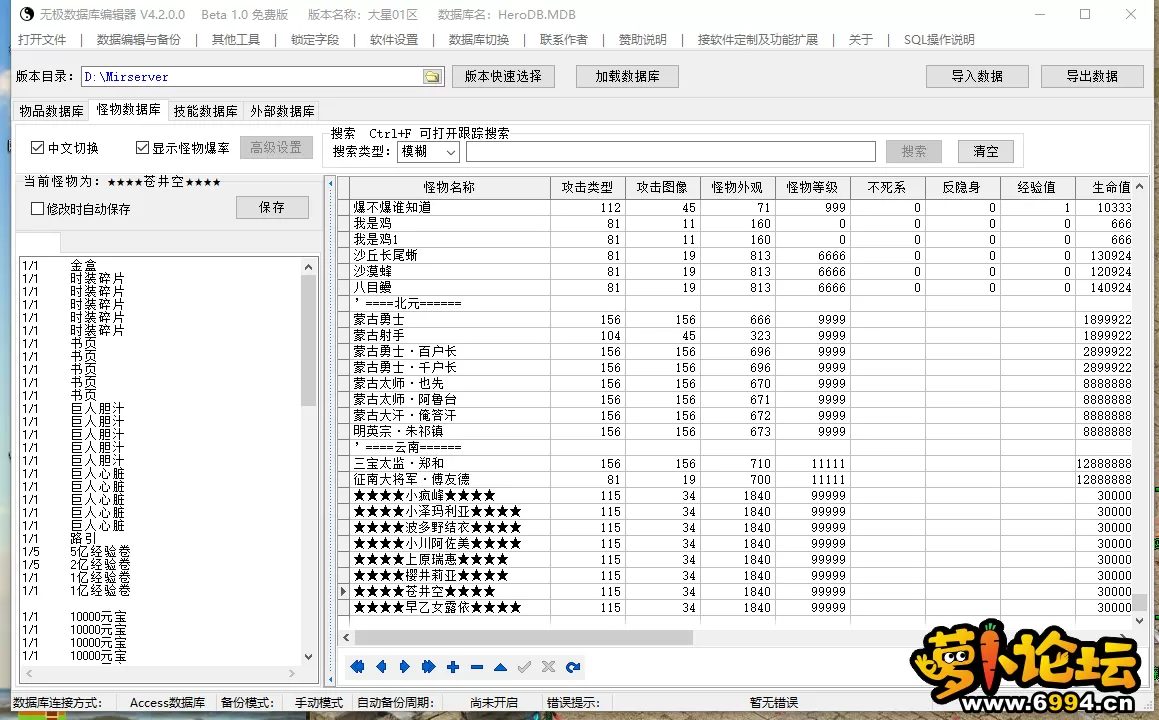Click the 搜索 button
The width and height of the screenshot is (1159, 720).
tap(914, 152)
